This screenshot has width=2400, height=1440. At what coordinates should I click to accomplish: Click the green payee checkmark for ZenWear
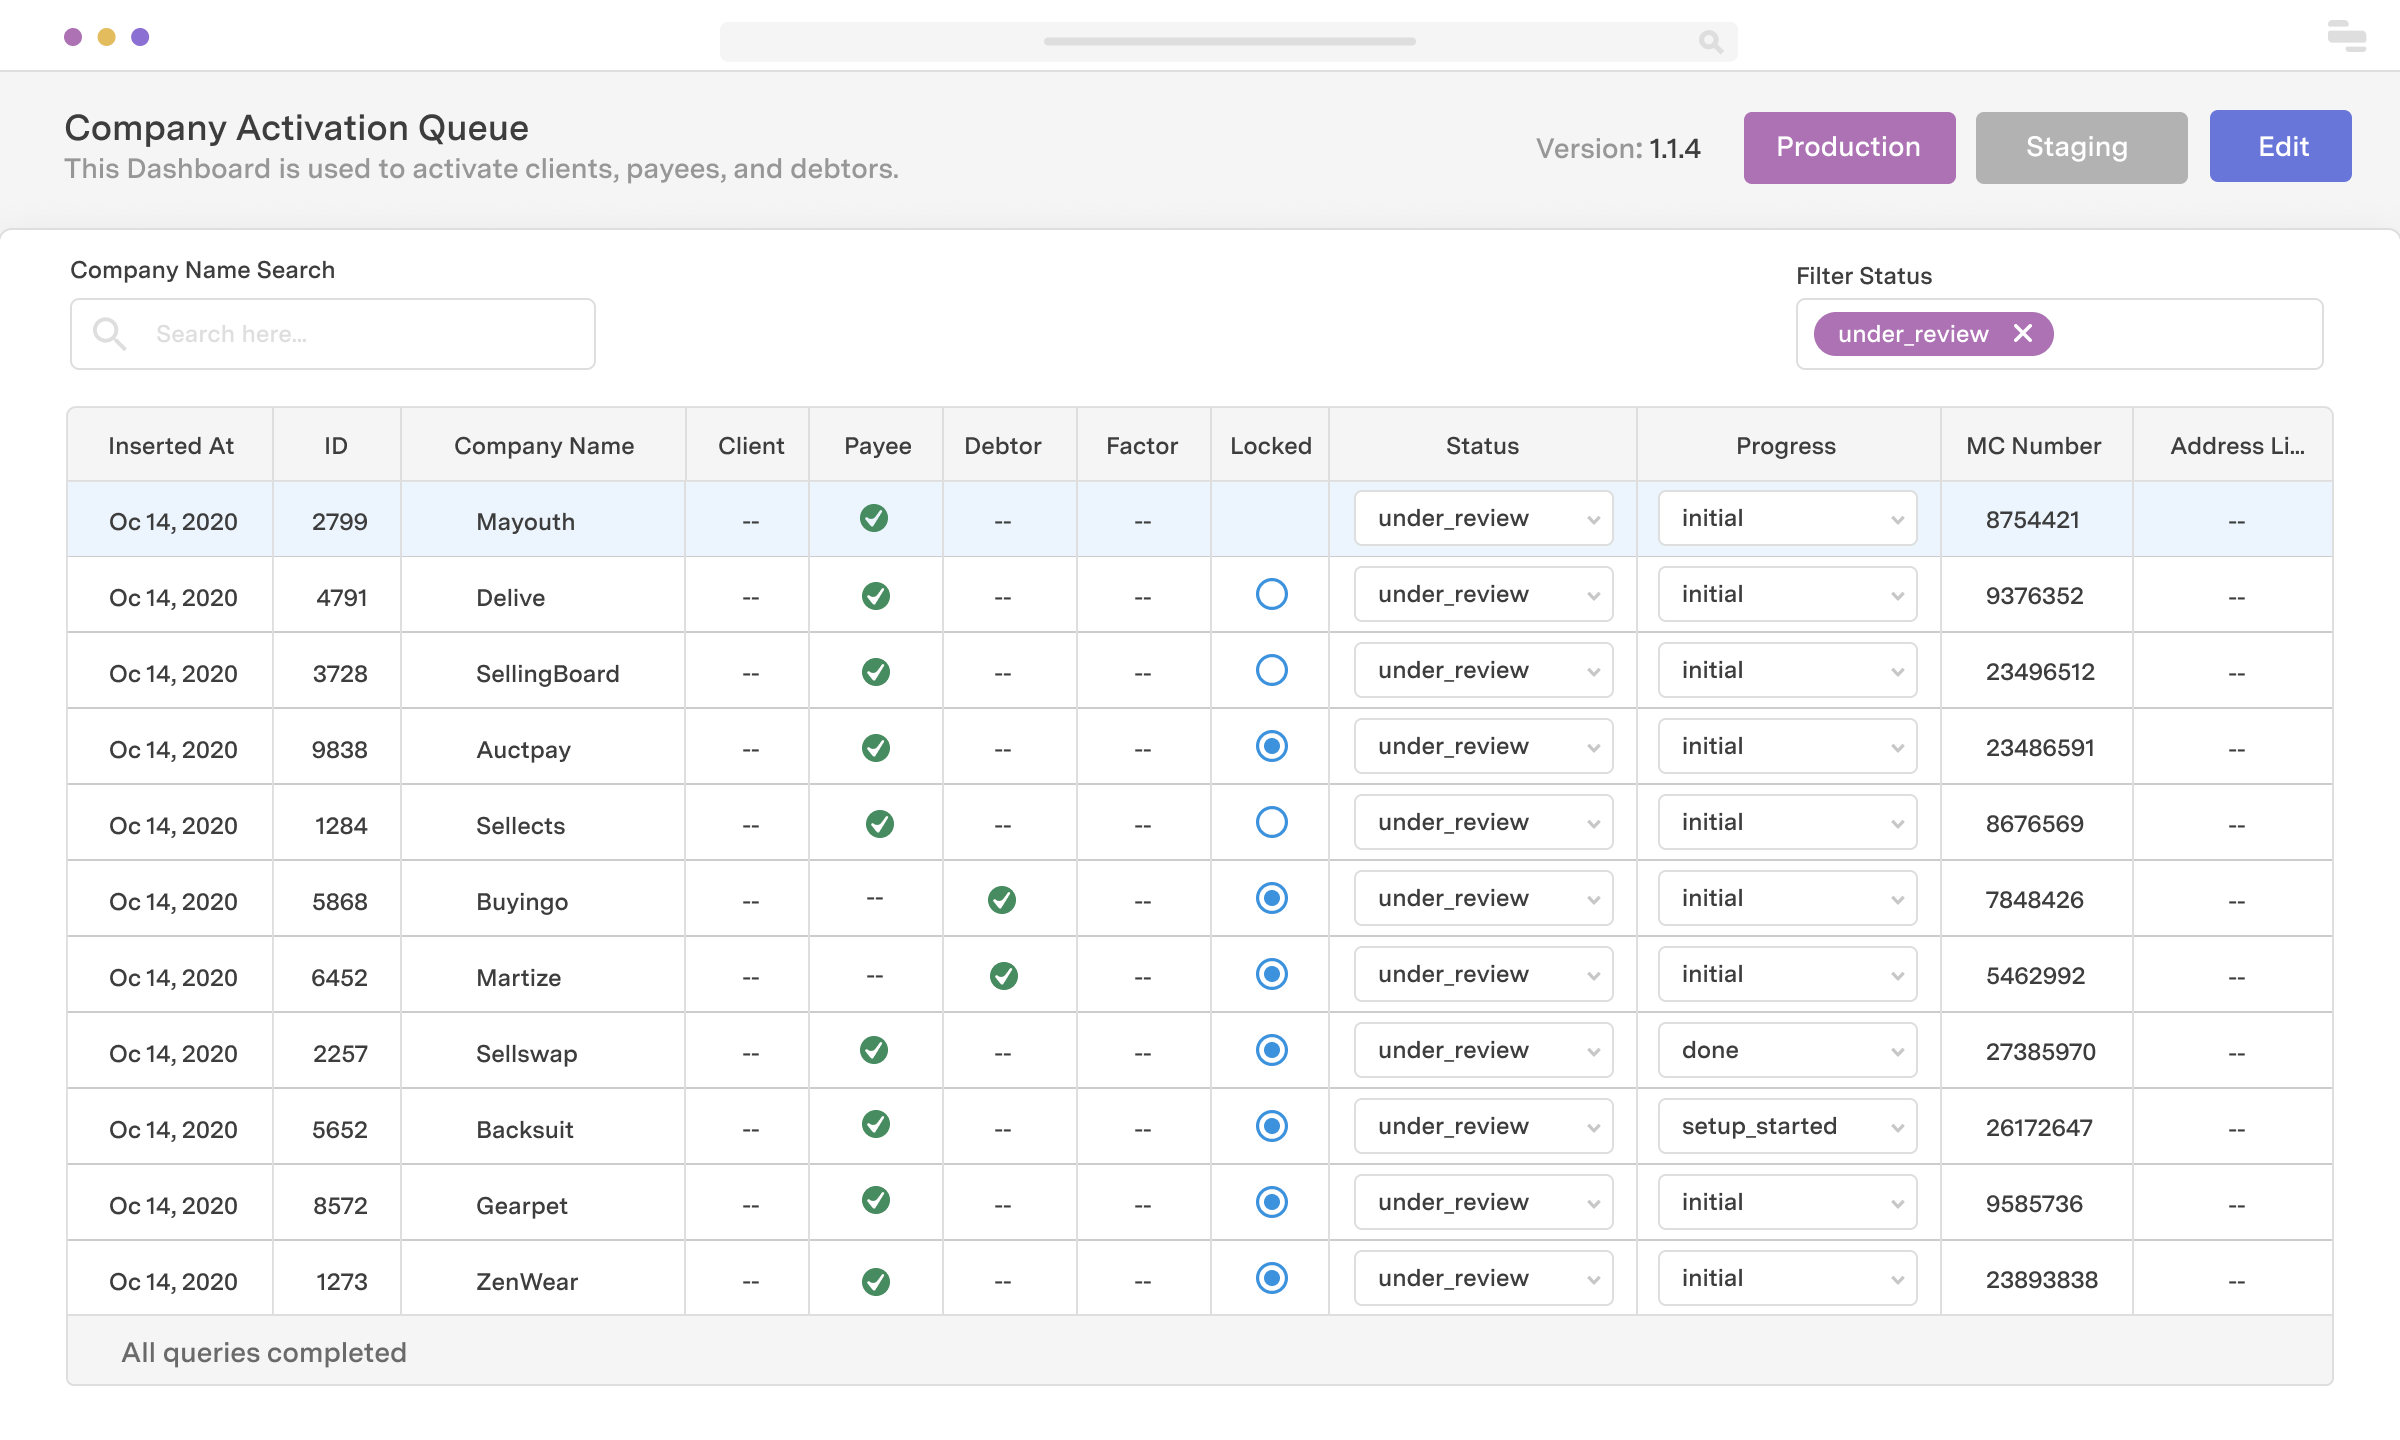coord(876,1277)
